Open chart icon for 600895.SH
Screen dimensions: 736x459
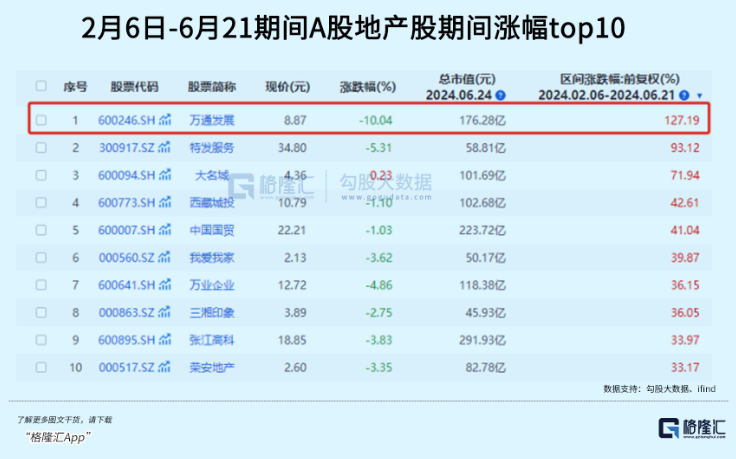click(x=165, y=338)
